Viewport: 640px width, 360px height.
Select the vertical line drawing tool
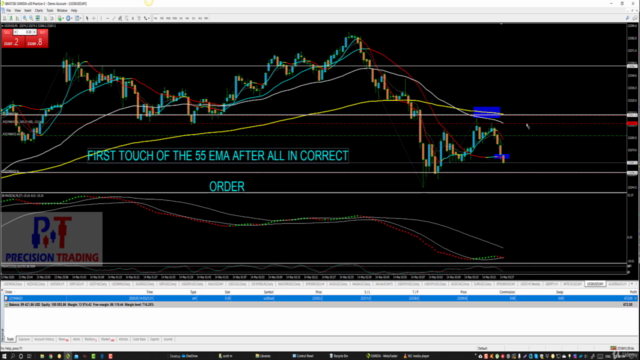pos(101,18)
